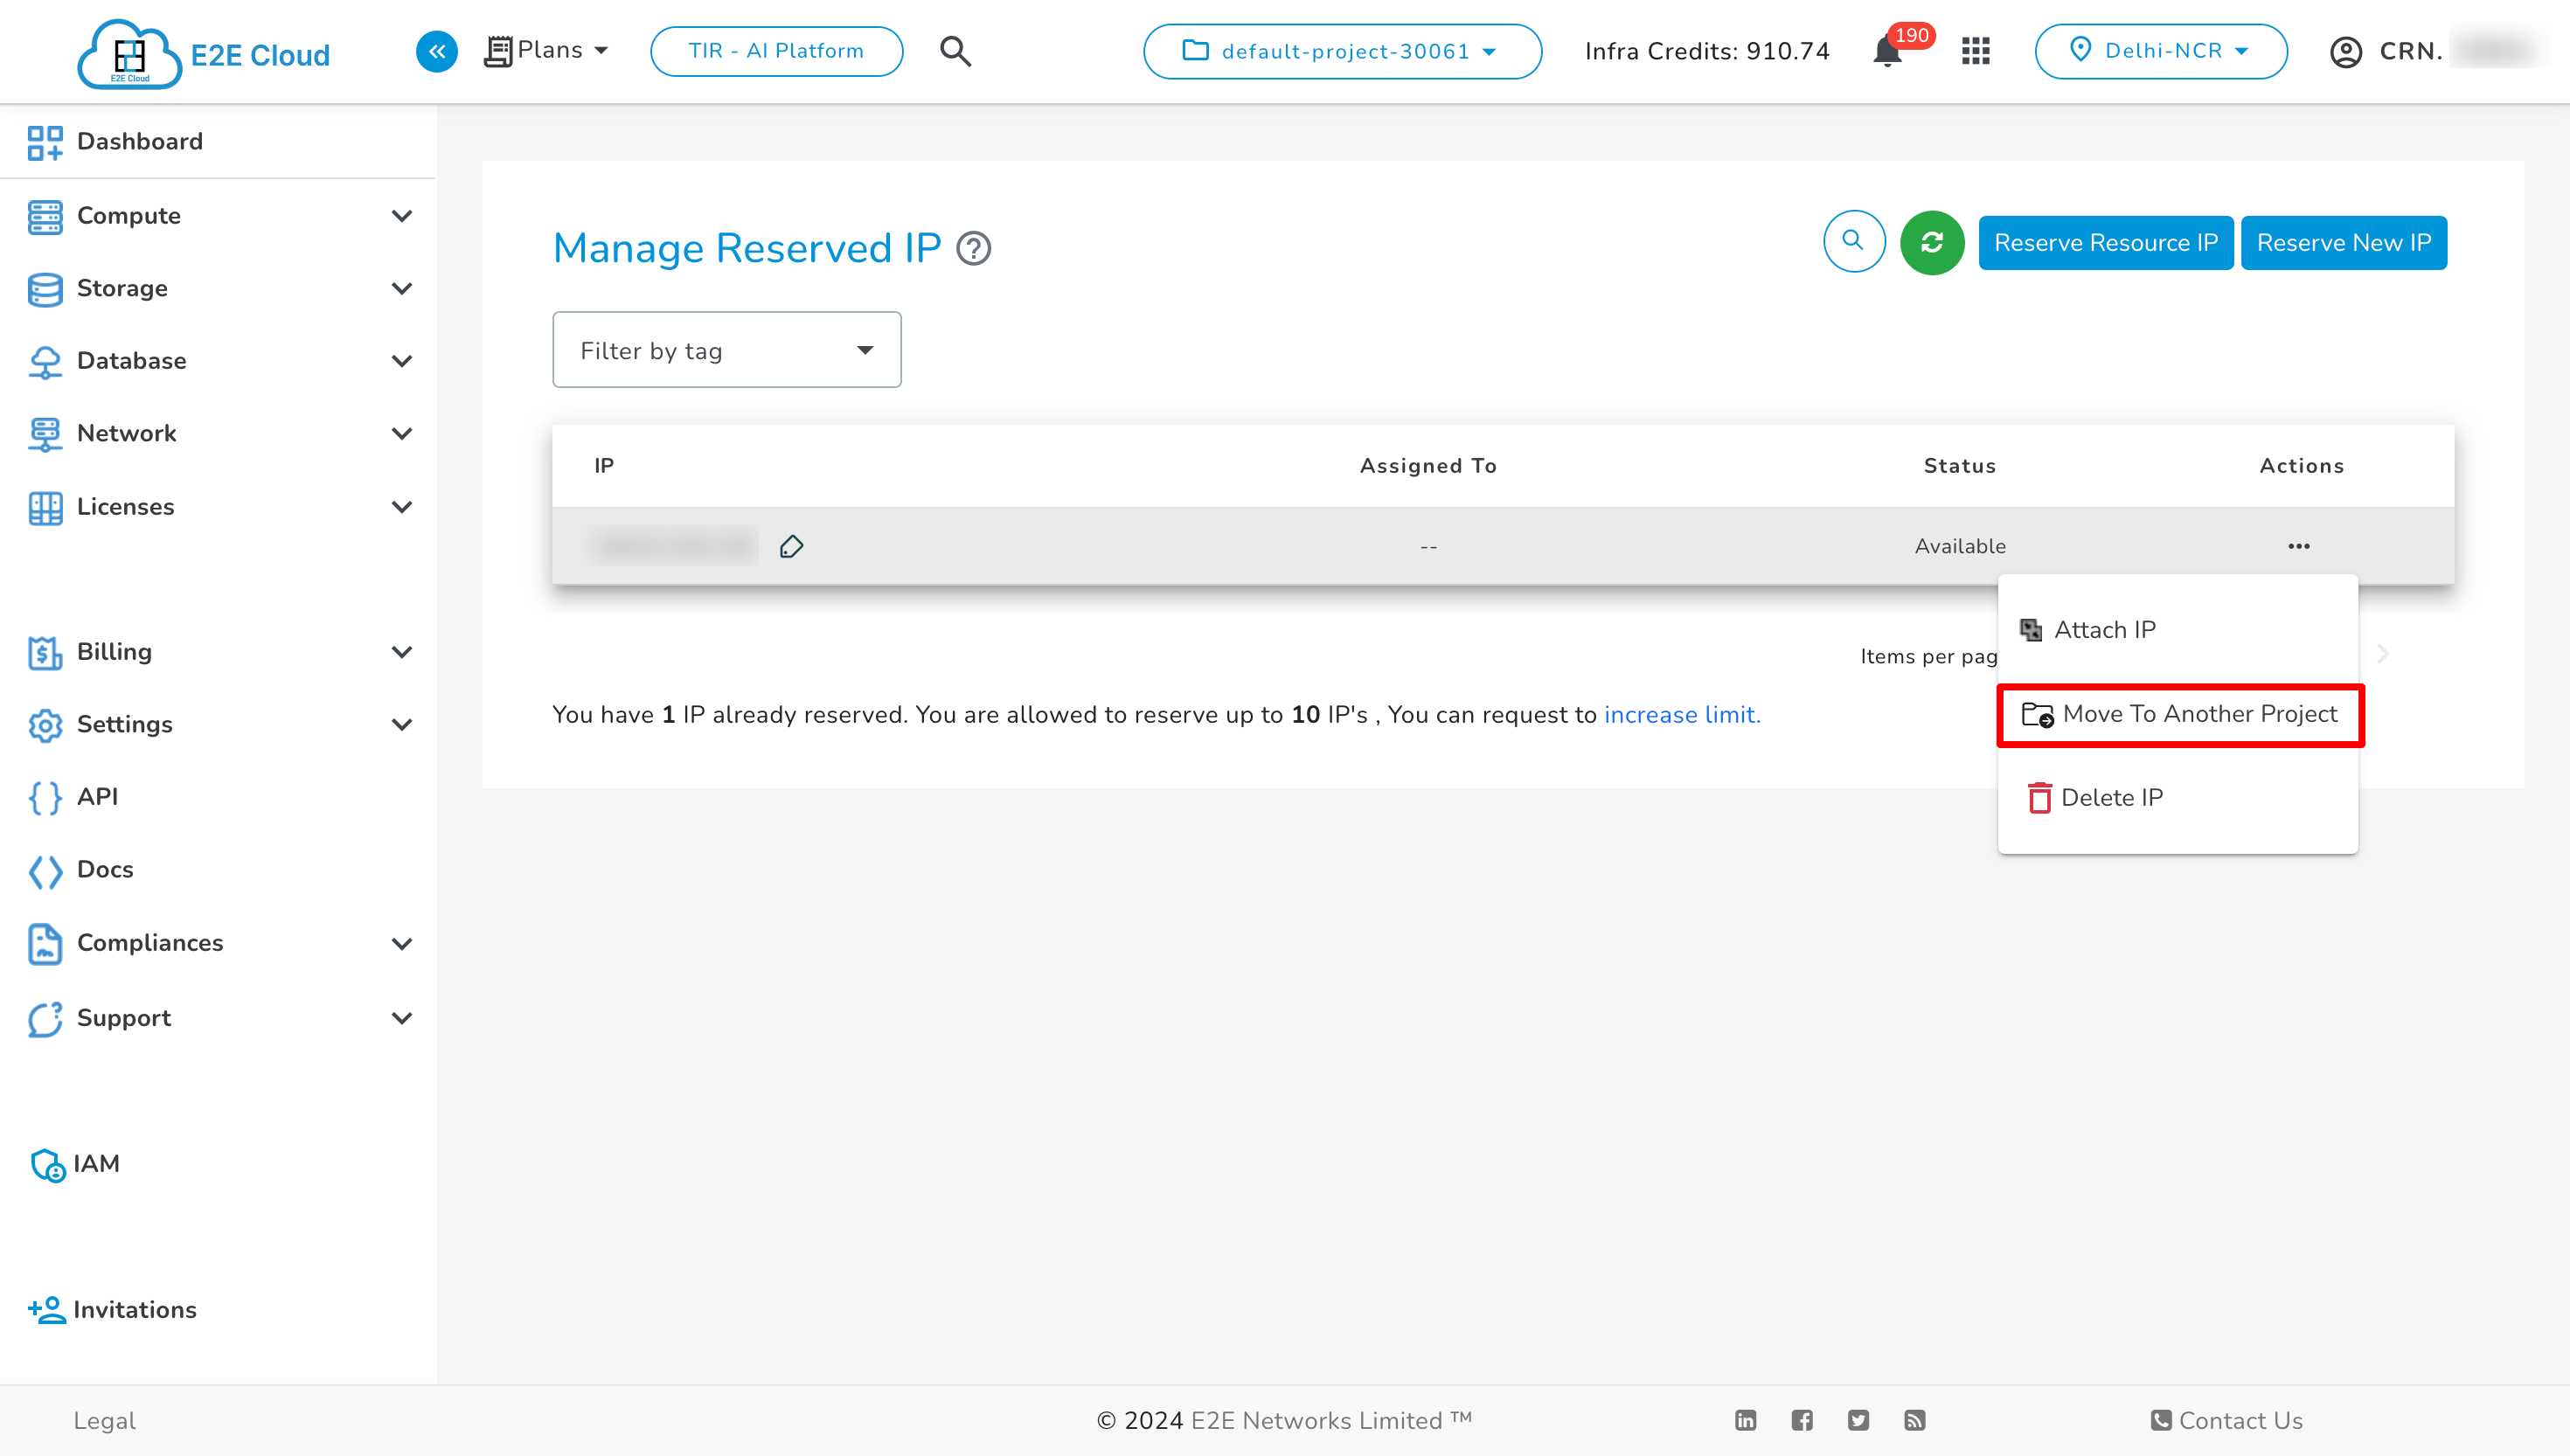Click the increase limit hyperlink
This screenshot has height=1456, width=2570.
1677,713
